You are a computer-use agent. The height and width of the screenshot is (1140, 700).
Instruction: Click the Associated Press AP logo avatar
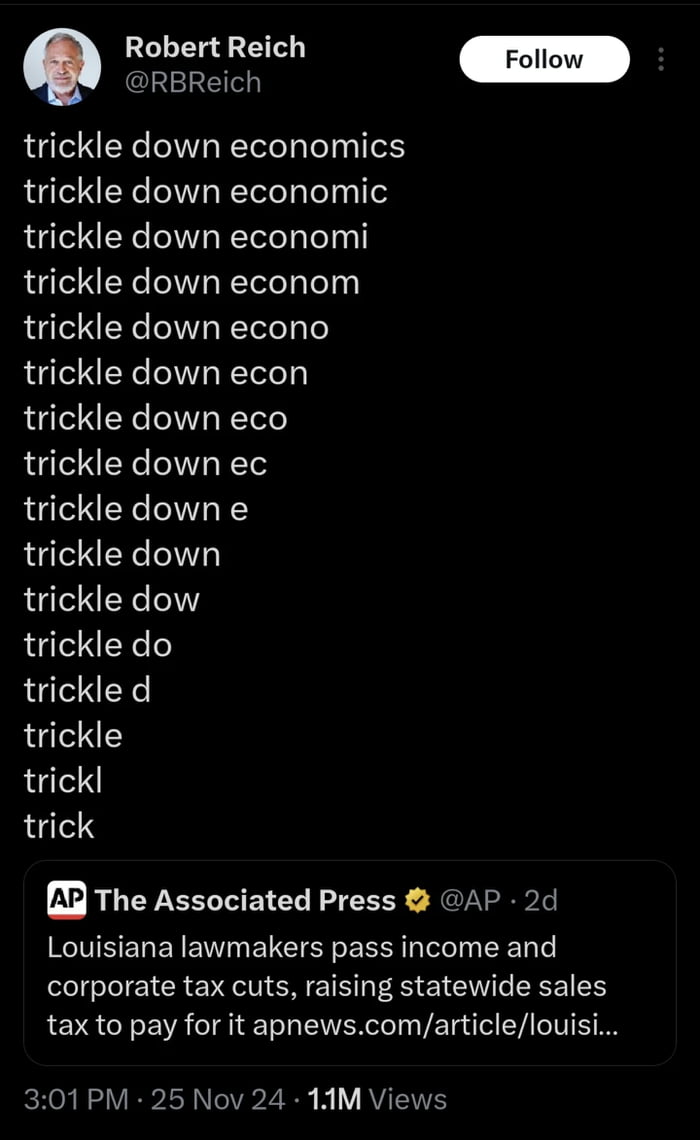point(62,900)
